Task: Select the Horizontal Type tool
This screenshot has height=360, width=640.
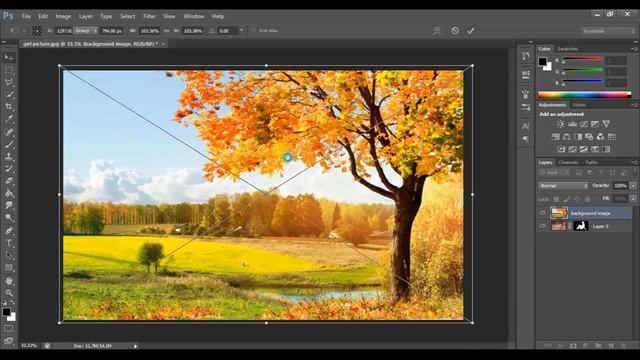Action: tap(9, 243)
